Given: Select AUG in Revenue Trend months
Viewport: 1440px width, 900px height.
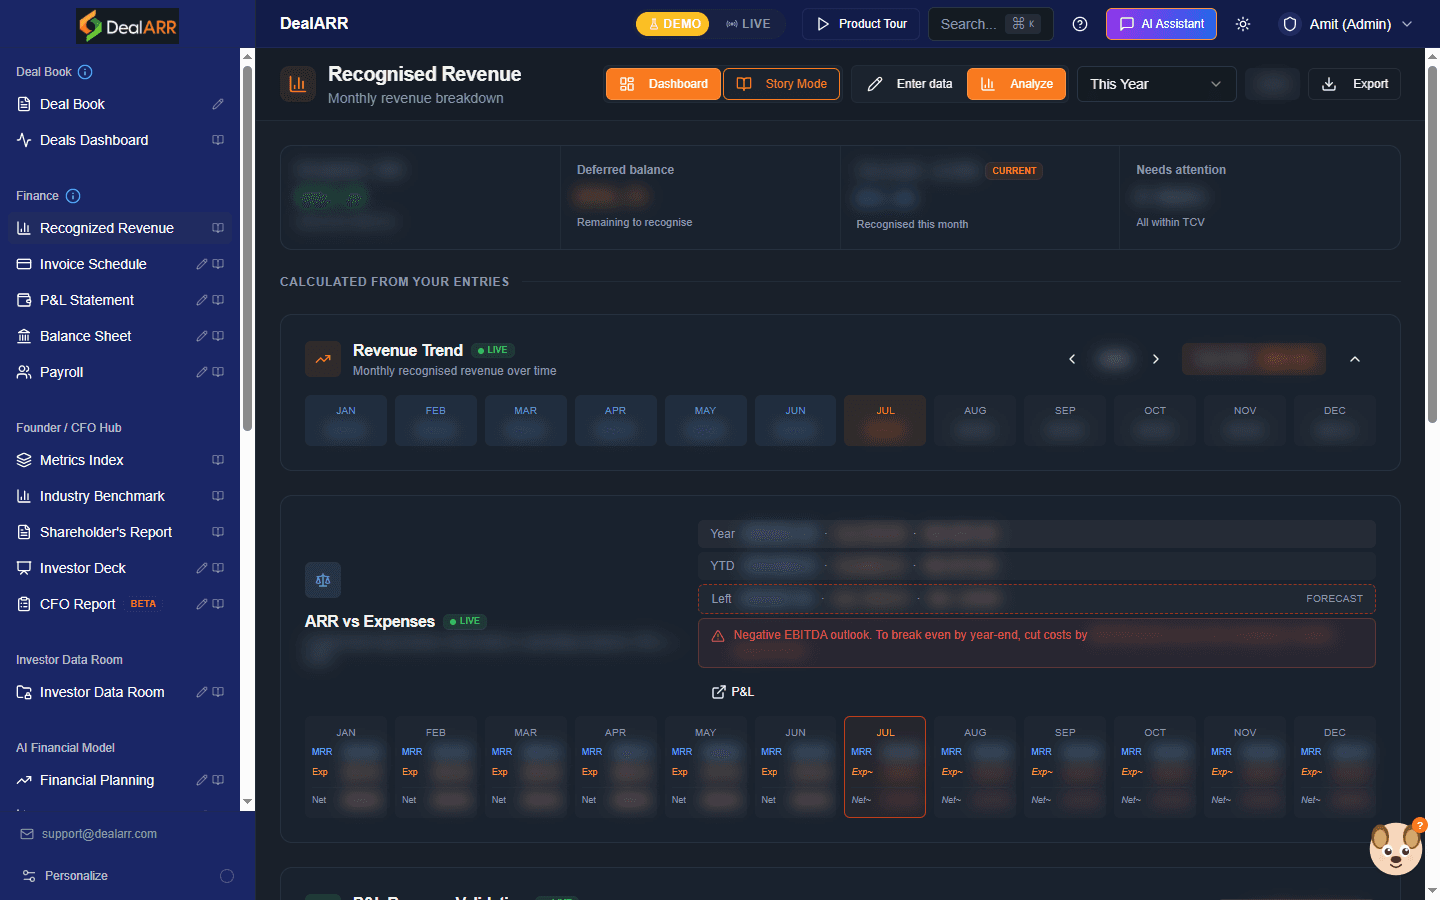Looking at the screenshot, I should 975,420.
